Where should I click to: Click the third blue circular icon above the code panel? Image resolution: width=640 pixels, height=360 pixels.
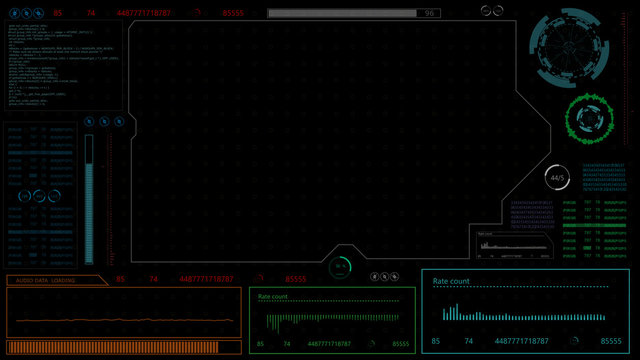tap(39, 13)
